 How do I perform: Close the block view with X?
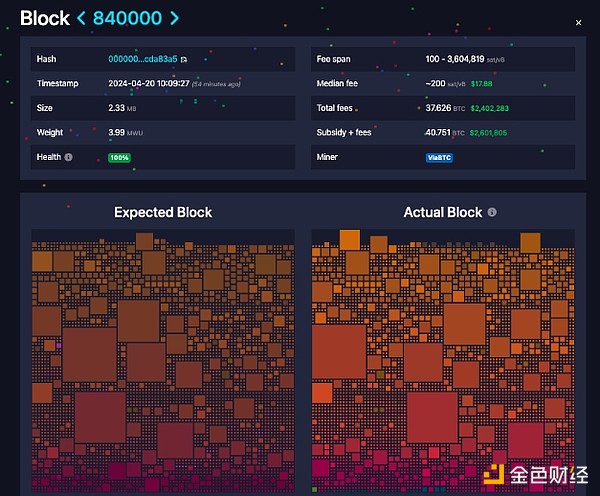coord(578,22)
